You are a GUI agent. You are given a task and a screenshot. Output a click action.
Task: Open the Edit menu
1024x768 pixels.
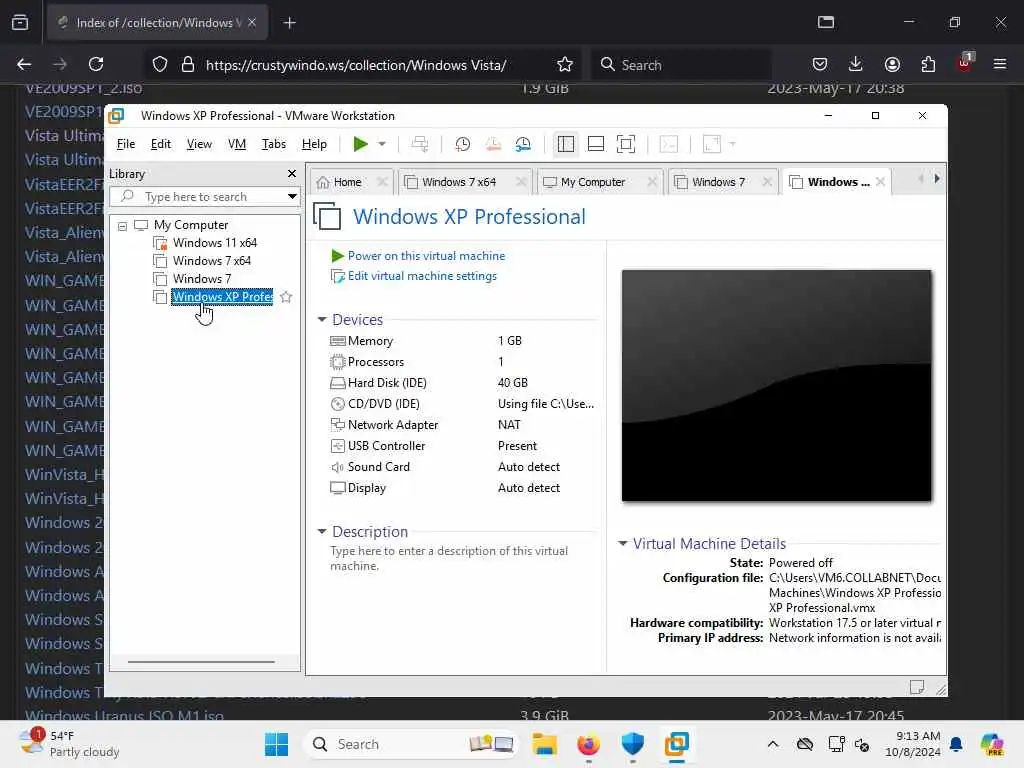point(161,144)
